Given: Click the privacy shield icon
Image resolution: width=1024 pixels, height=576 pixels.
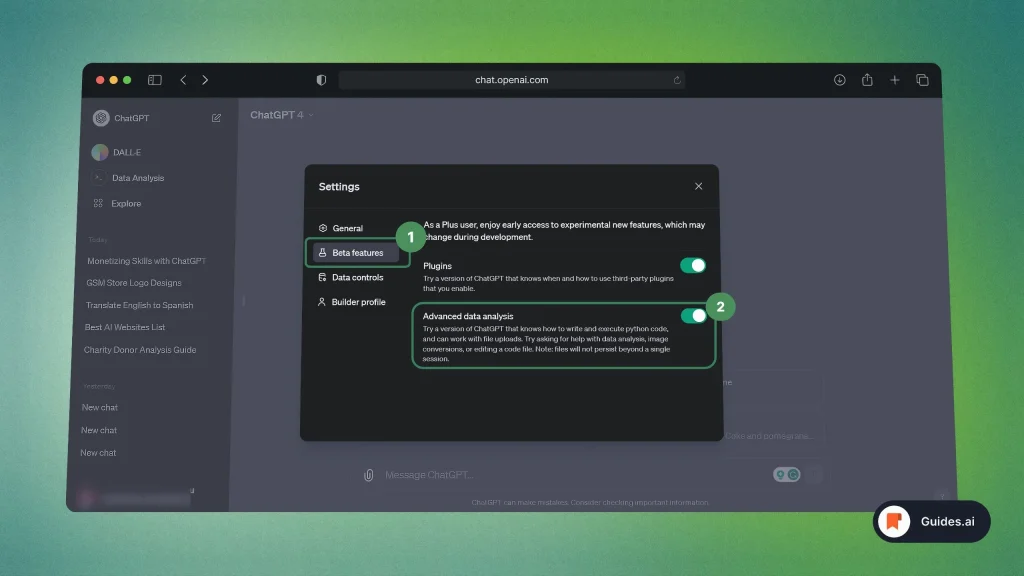Looking at the screenshot, I should [x=321, y=80].
